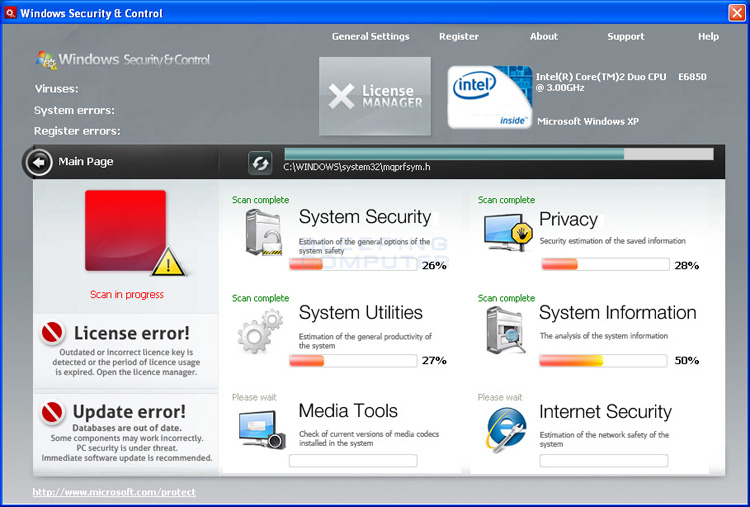Screen dimensions: 750x507
Task: Click the yellow warning triangle icon
Action: 168,263
